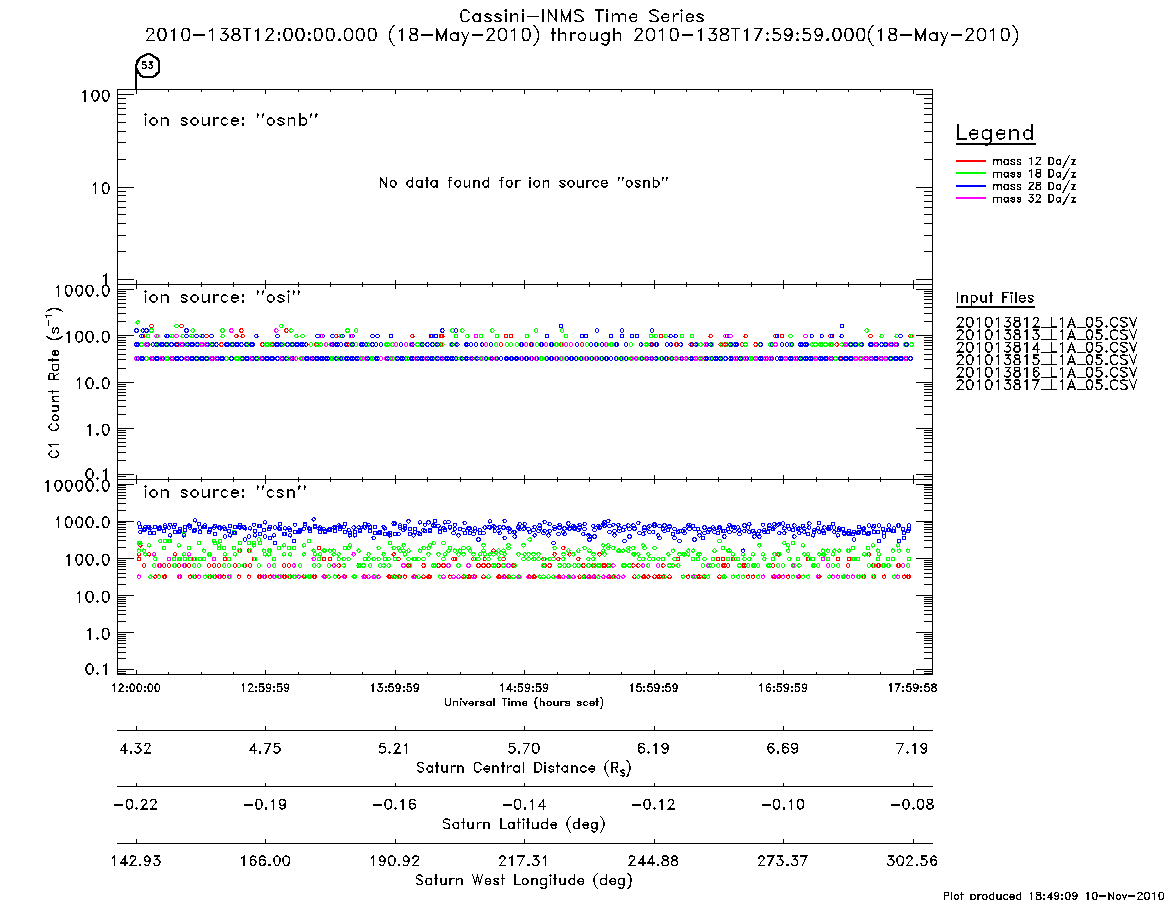Click the red mass 12 Da/z legend line
1165x900 pixels.
click(x=970, y=161)
